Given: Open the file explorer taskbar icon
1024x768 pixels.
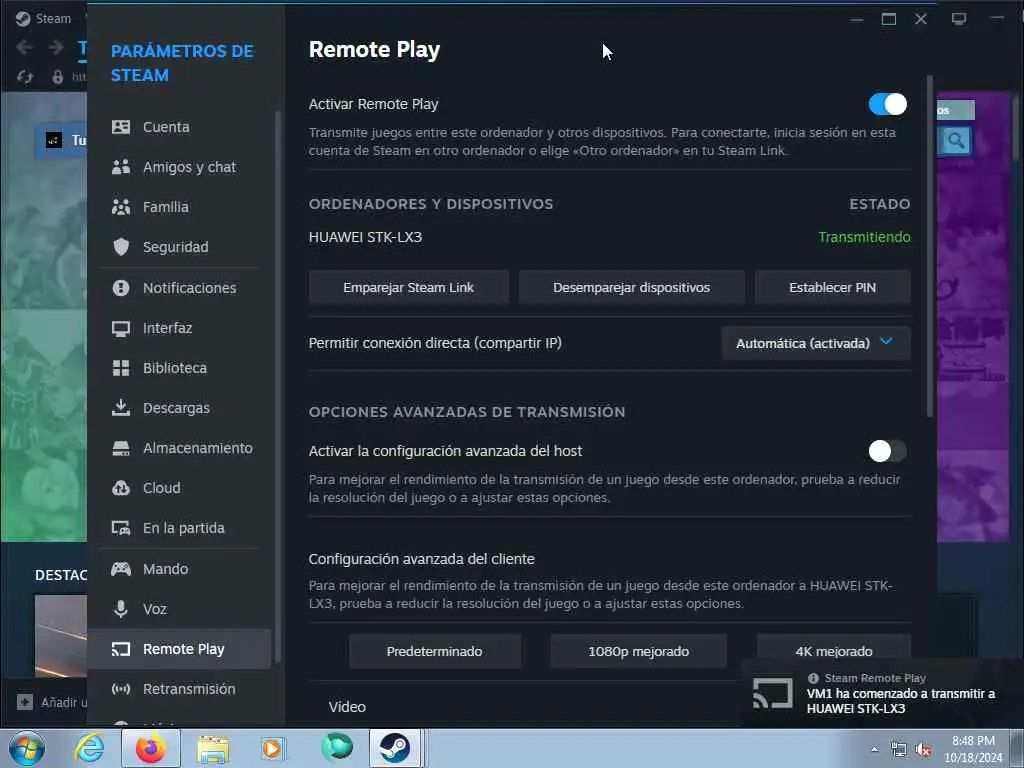Looking at the screenshot, I should click(213, 748).
